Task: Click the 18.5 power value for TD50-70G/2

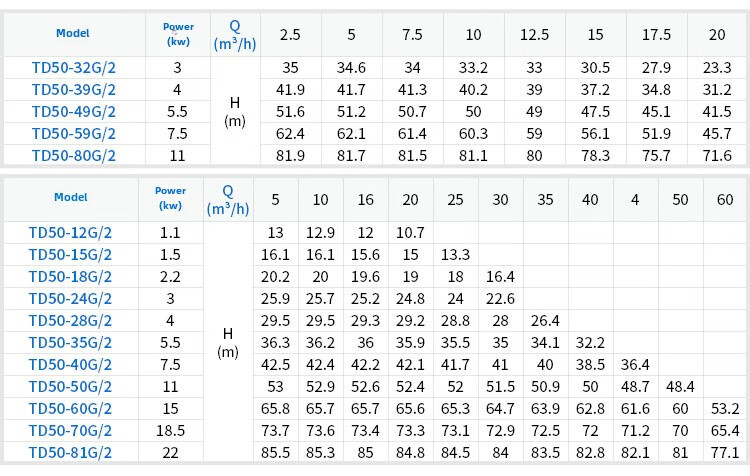Action: coord(170,430)
